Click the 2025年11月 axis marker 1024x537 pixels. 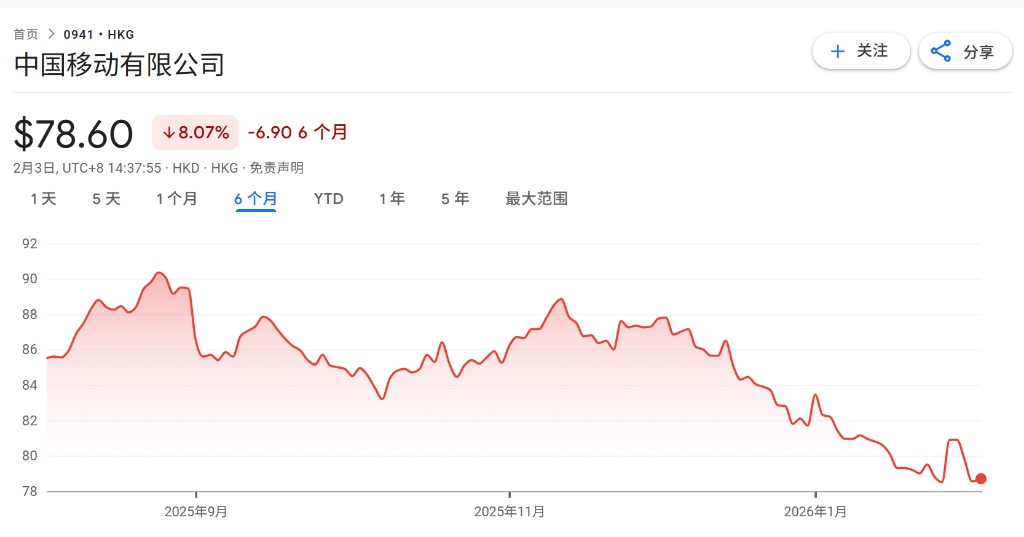(510, 511)
